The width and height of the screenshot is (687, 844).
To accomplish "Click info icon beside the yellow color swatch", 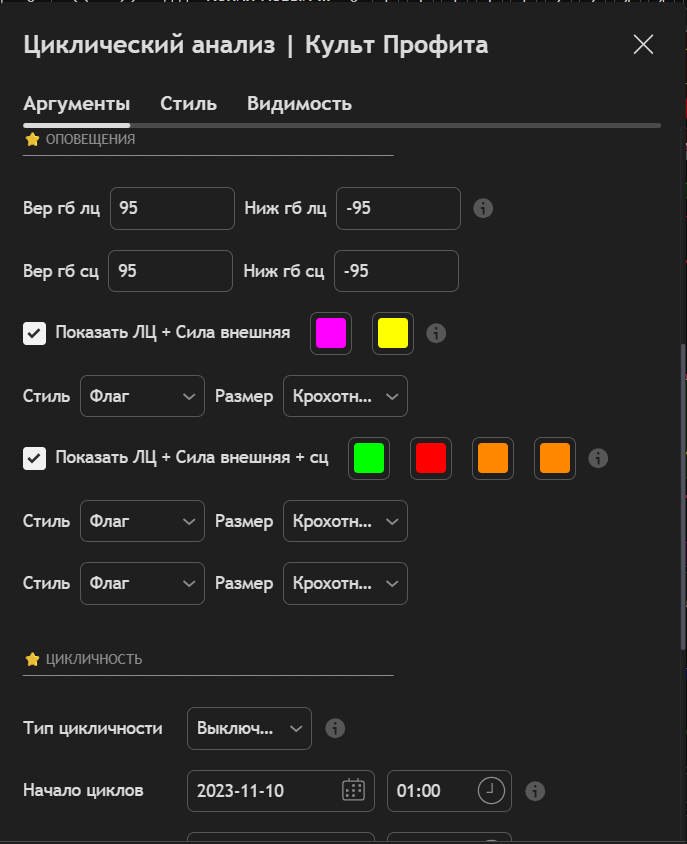I will pos(436,333).
